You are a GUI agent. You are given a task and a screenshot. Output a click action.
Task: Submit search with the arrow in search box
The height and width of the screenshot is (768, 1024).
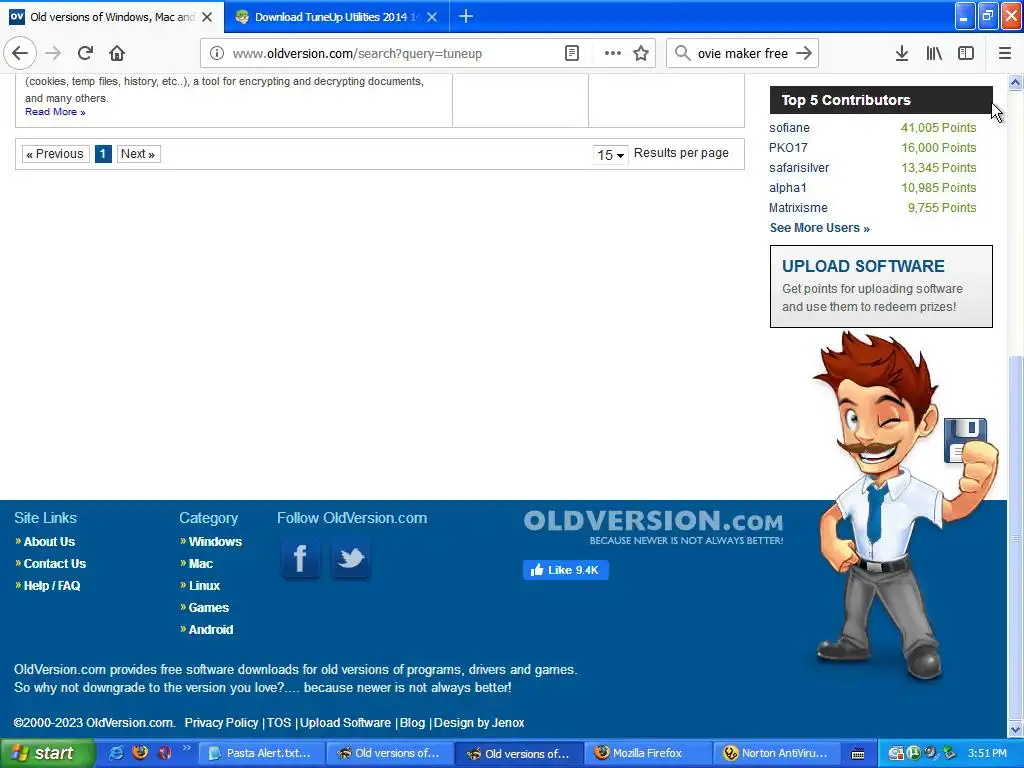coord(804,53)
